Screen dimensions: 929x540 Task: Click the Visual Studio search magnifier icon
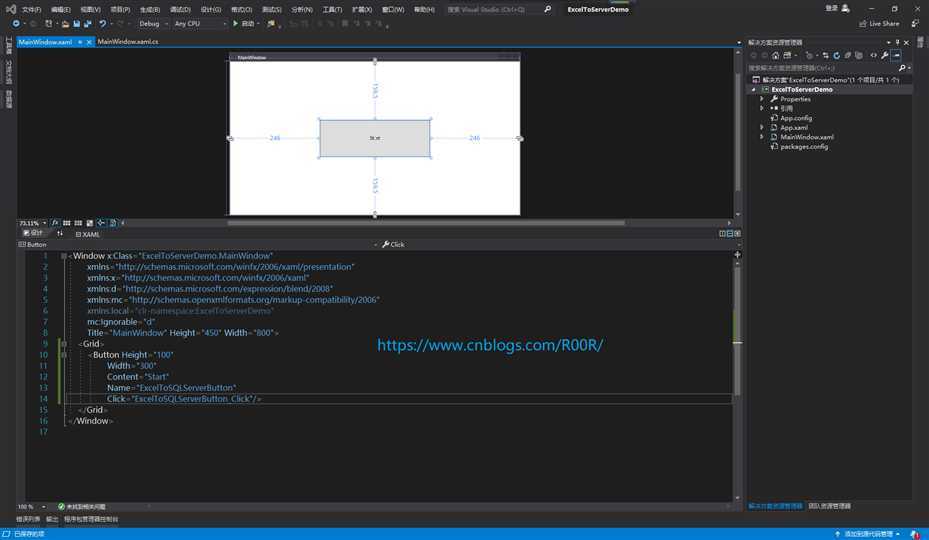point(547,9)
